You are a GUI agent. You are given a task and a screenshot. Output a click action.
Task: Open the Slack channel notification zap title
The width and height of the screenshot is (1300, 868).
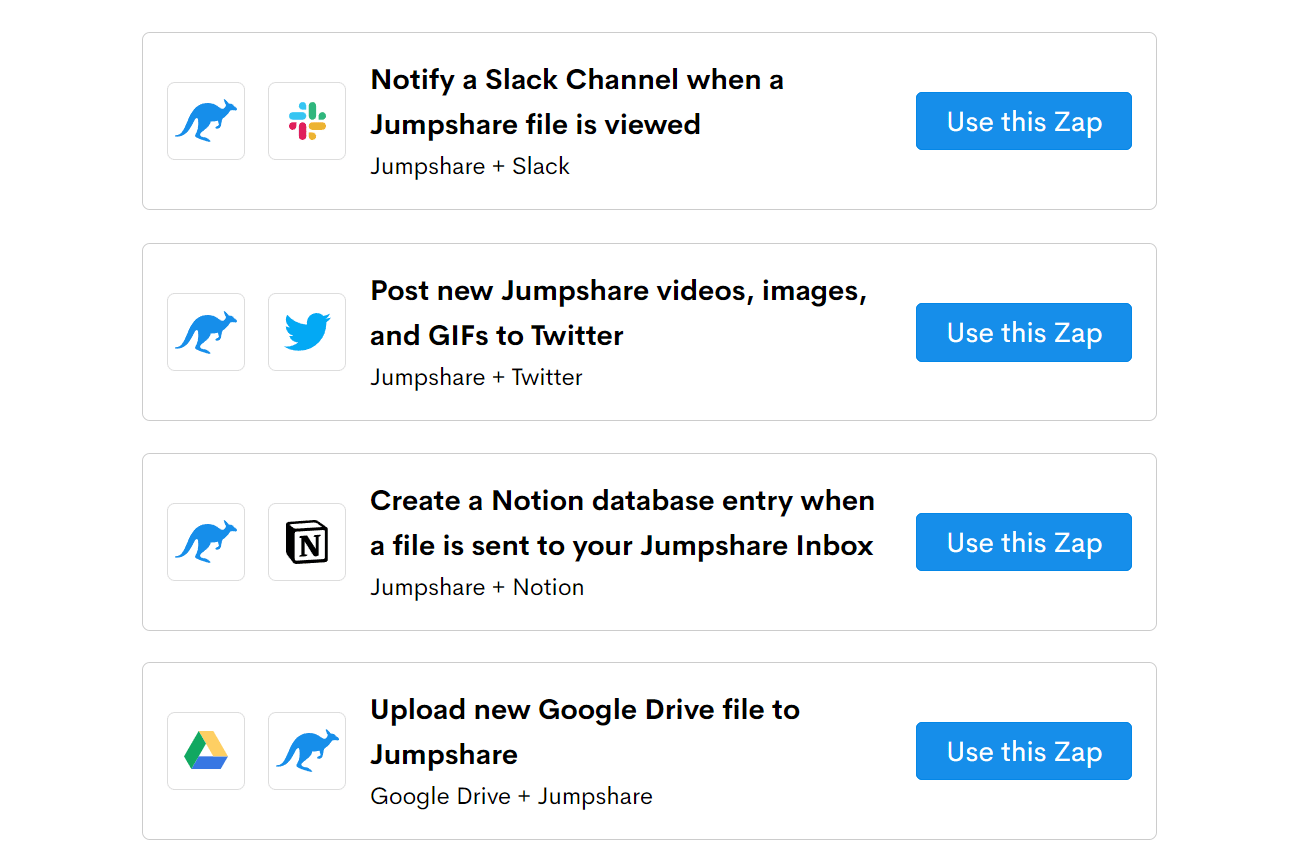point(577,101)
